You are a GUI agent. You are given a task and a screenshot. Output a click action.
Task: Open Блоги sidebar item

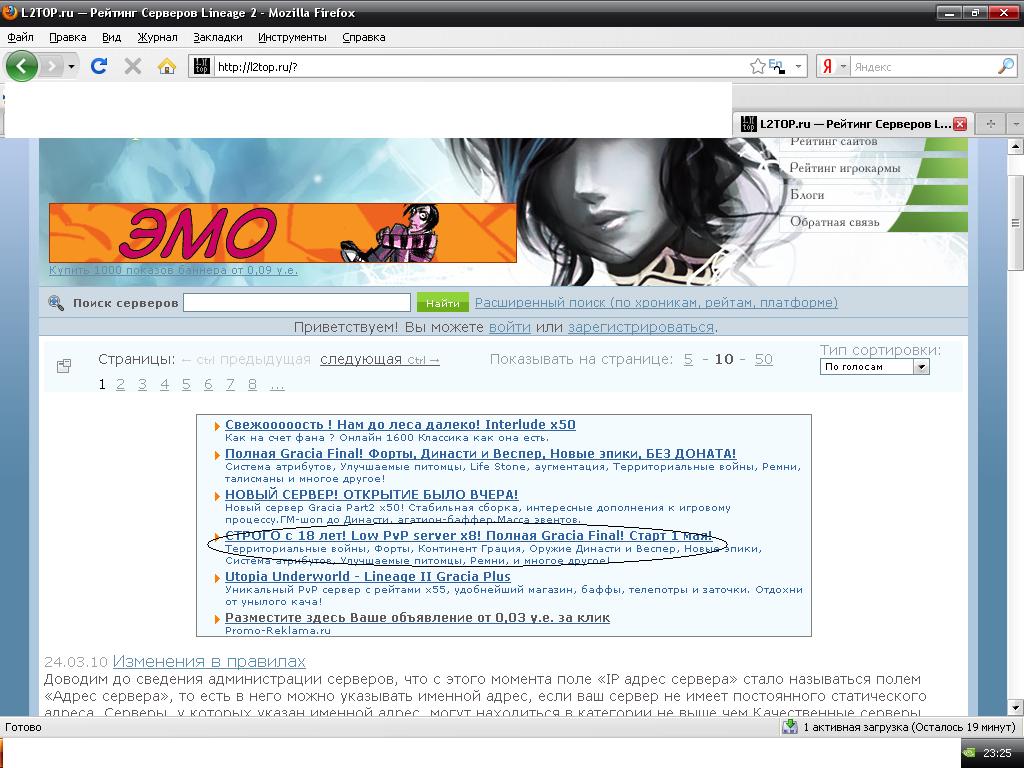point(807,195)
